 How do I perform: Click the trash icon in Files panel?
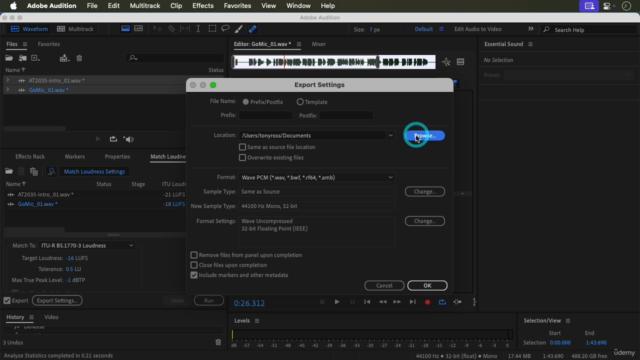click(79, 58)
